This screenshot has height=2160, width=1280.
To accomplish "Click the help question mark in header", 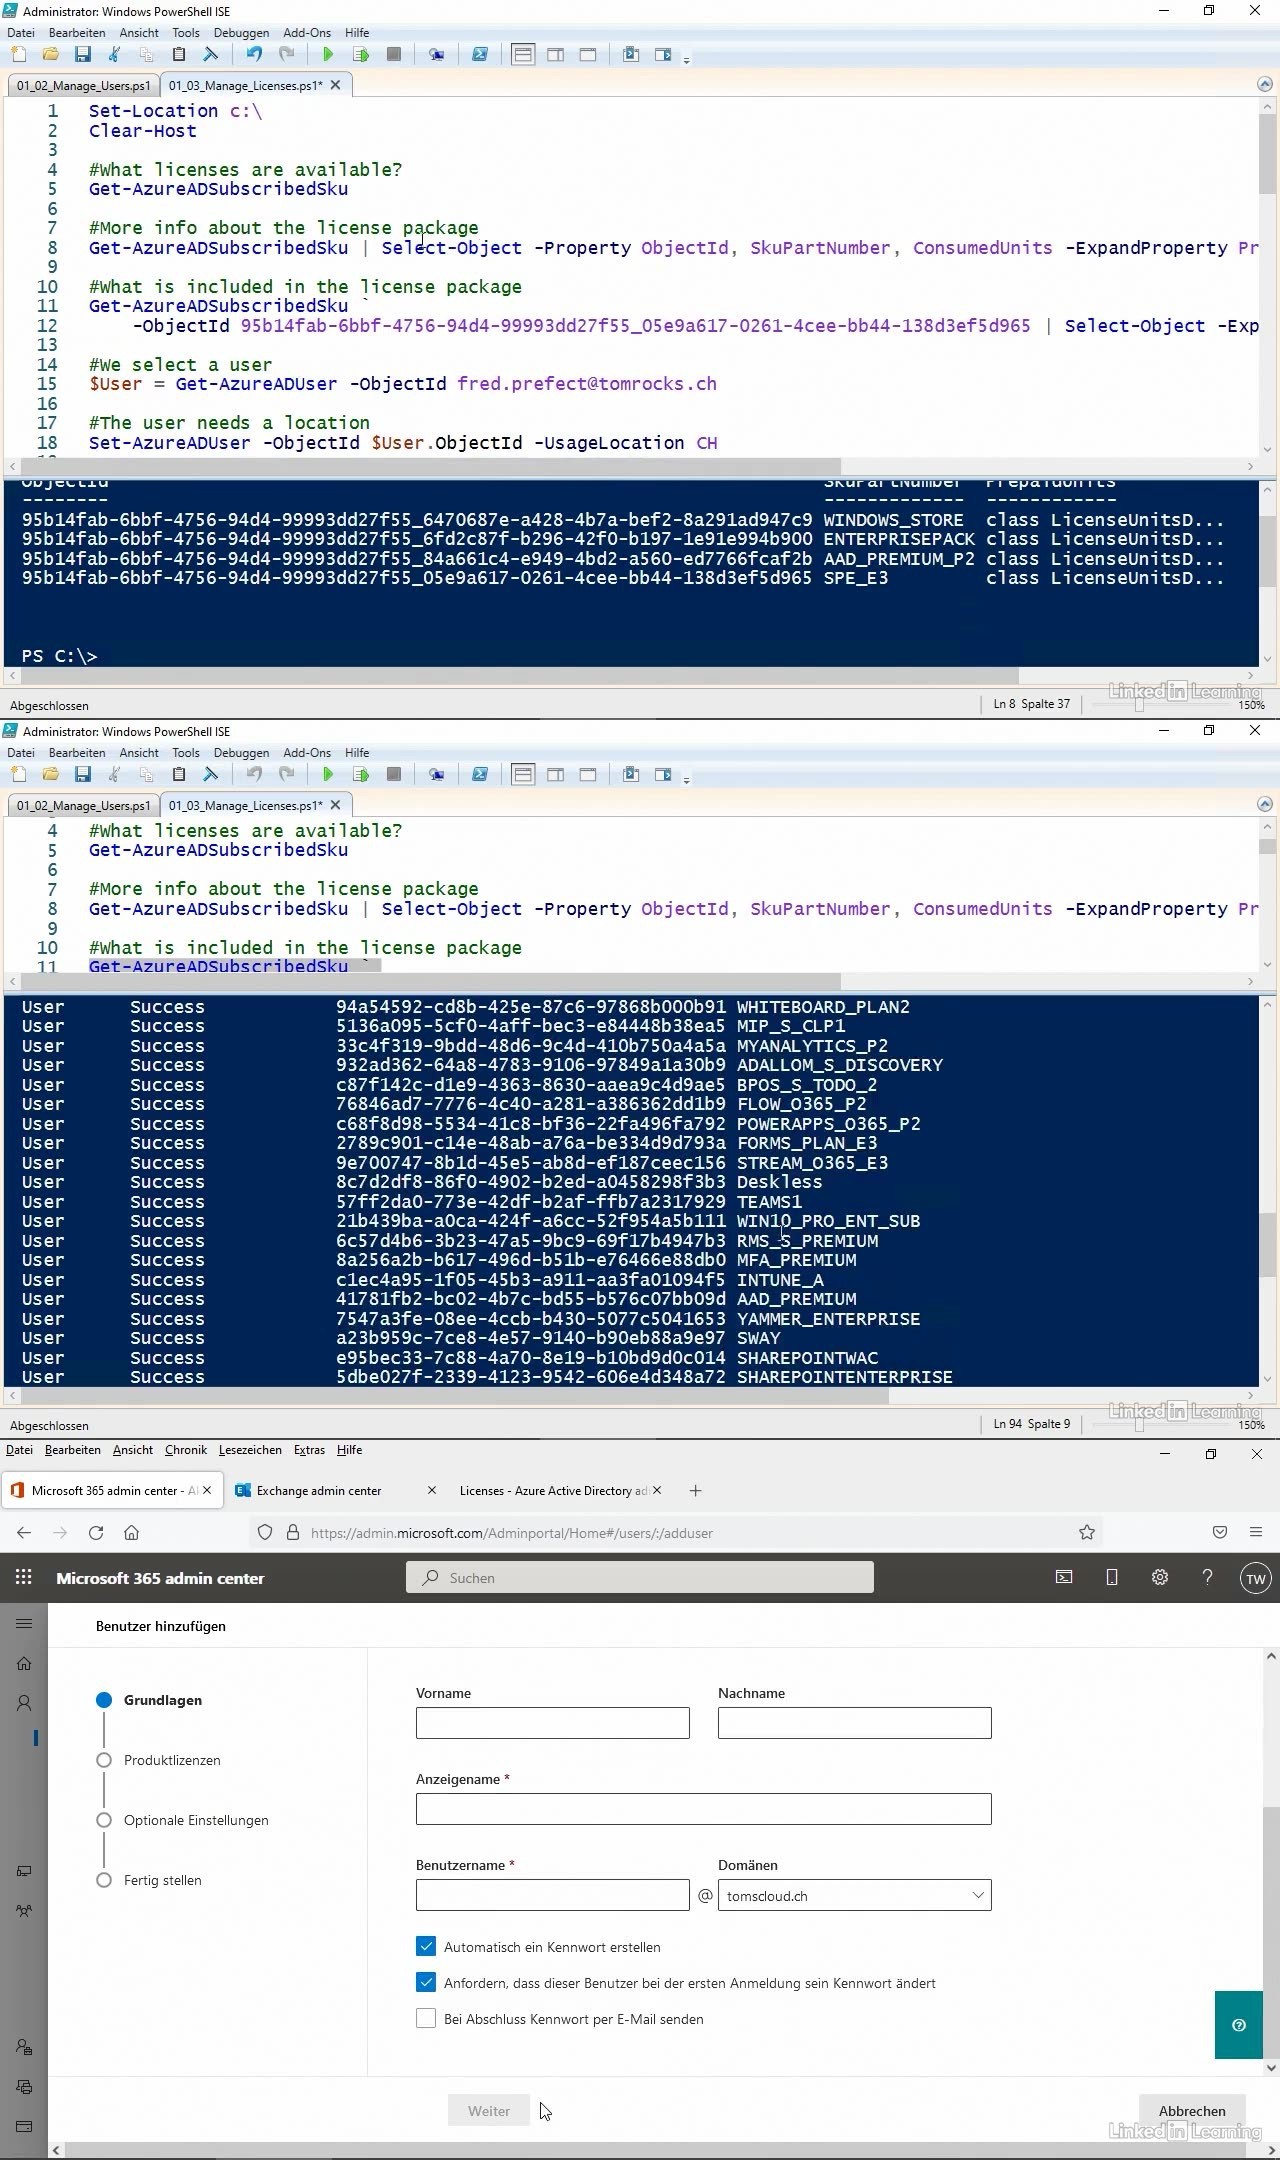I will [x=1207, y=1577].
